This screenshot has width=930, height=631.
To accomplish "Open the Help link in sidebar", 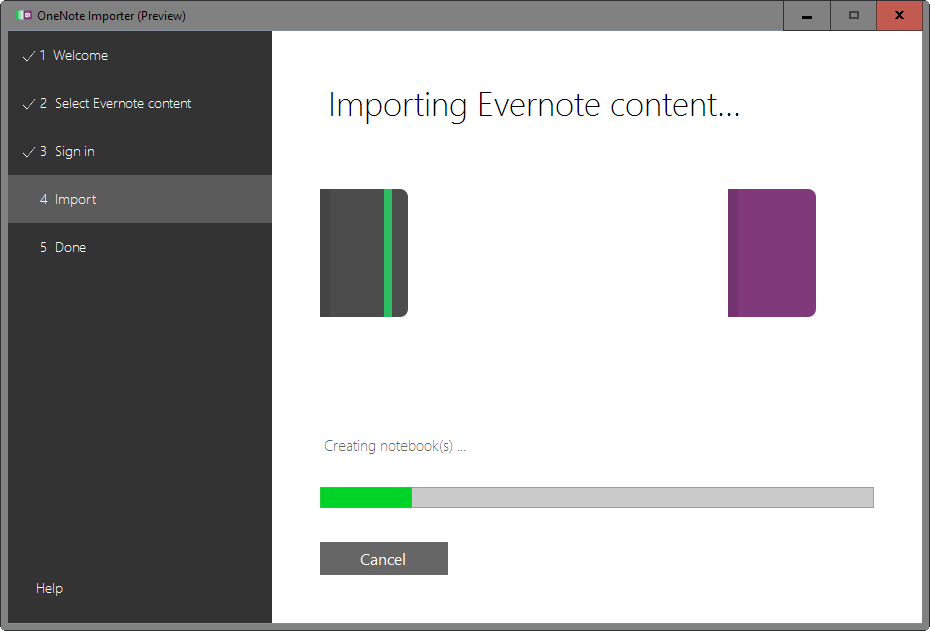I will pos(49,588).
